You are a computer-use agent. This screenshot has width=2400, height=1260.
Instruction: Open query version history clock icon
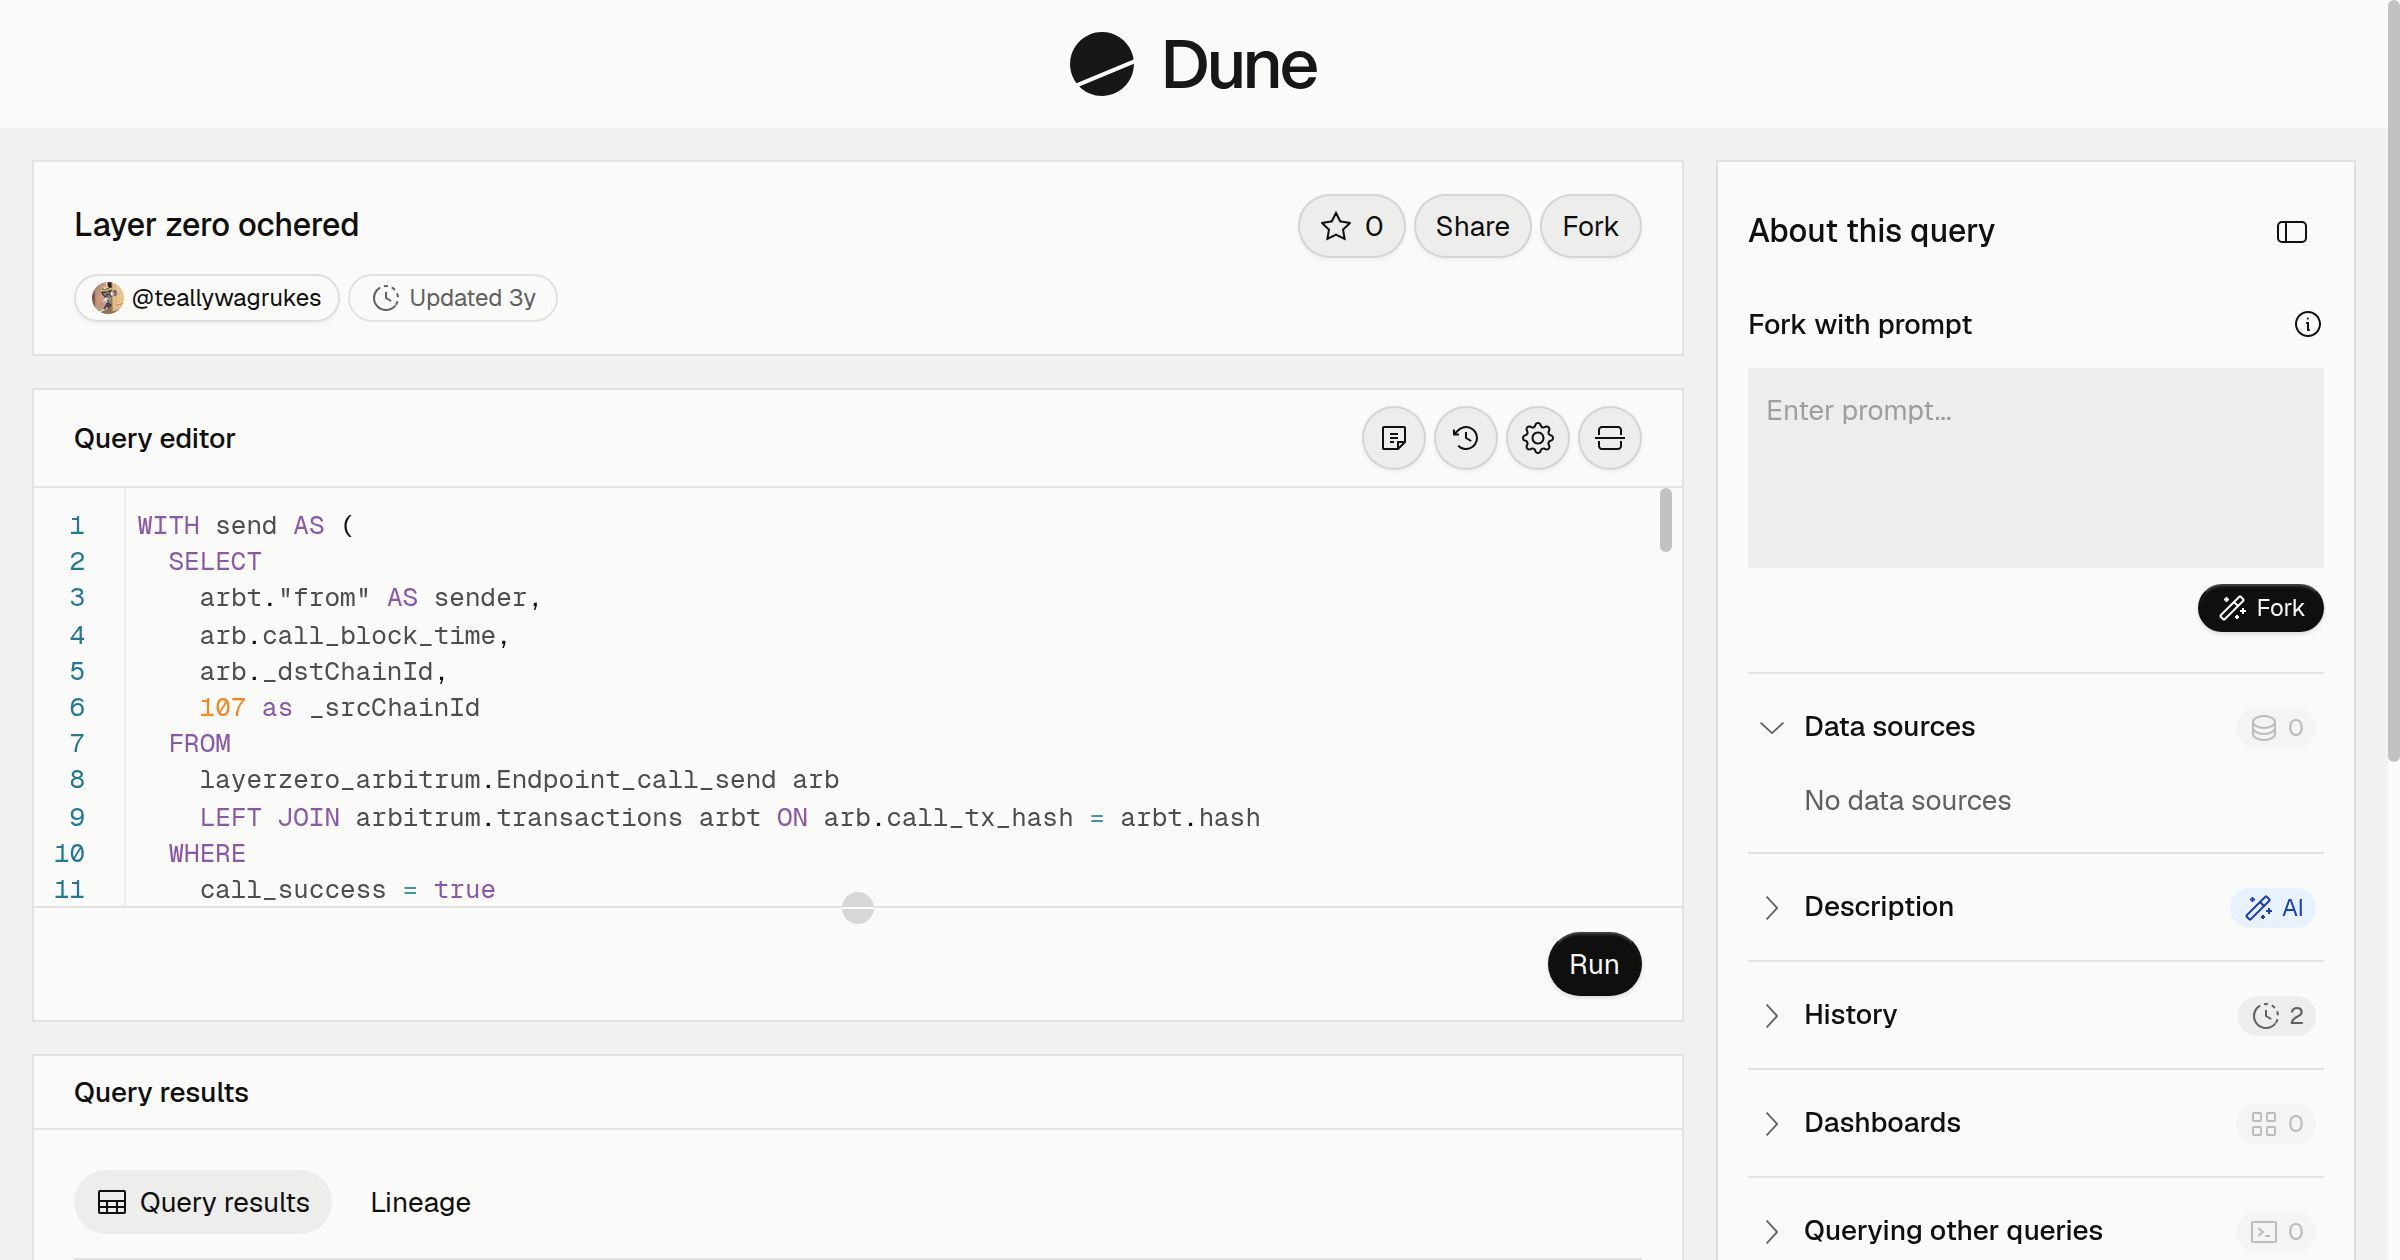pos(1465,438)
